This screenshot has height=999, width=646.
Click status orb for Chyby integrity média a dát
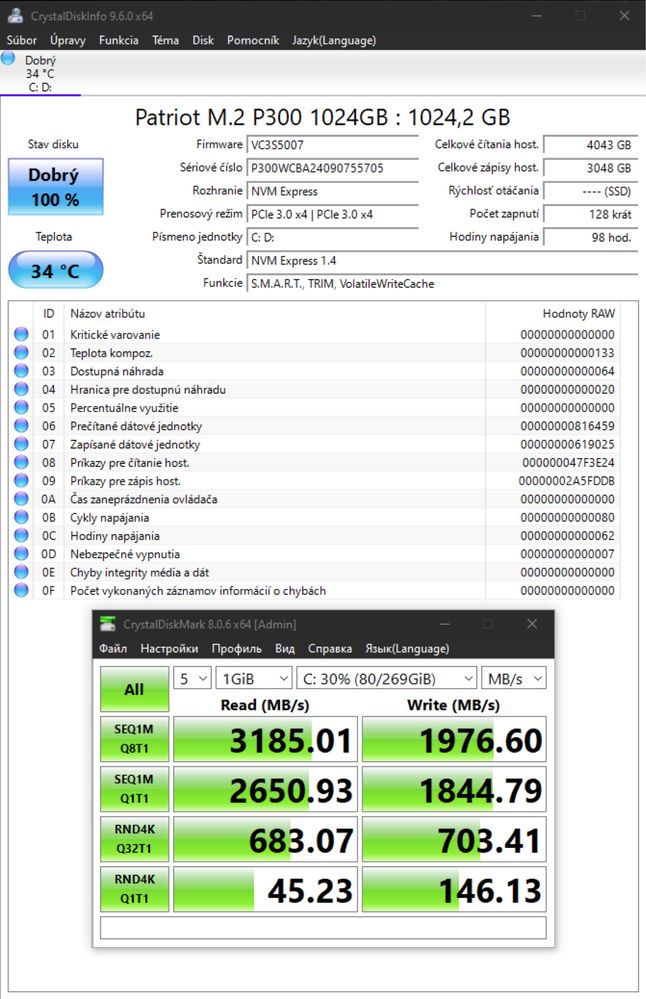pos(21,572)
